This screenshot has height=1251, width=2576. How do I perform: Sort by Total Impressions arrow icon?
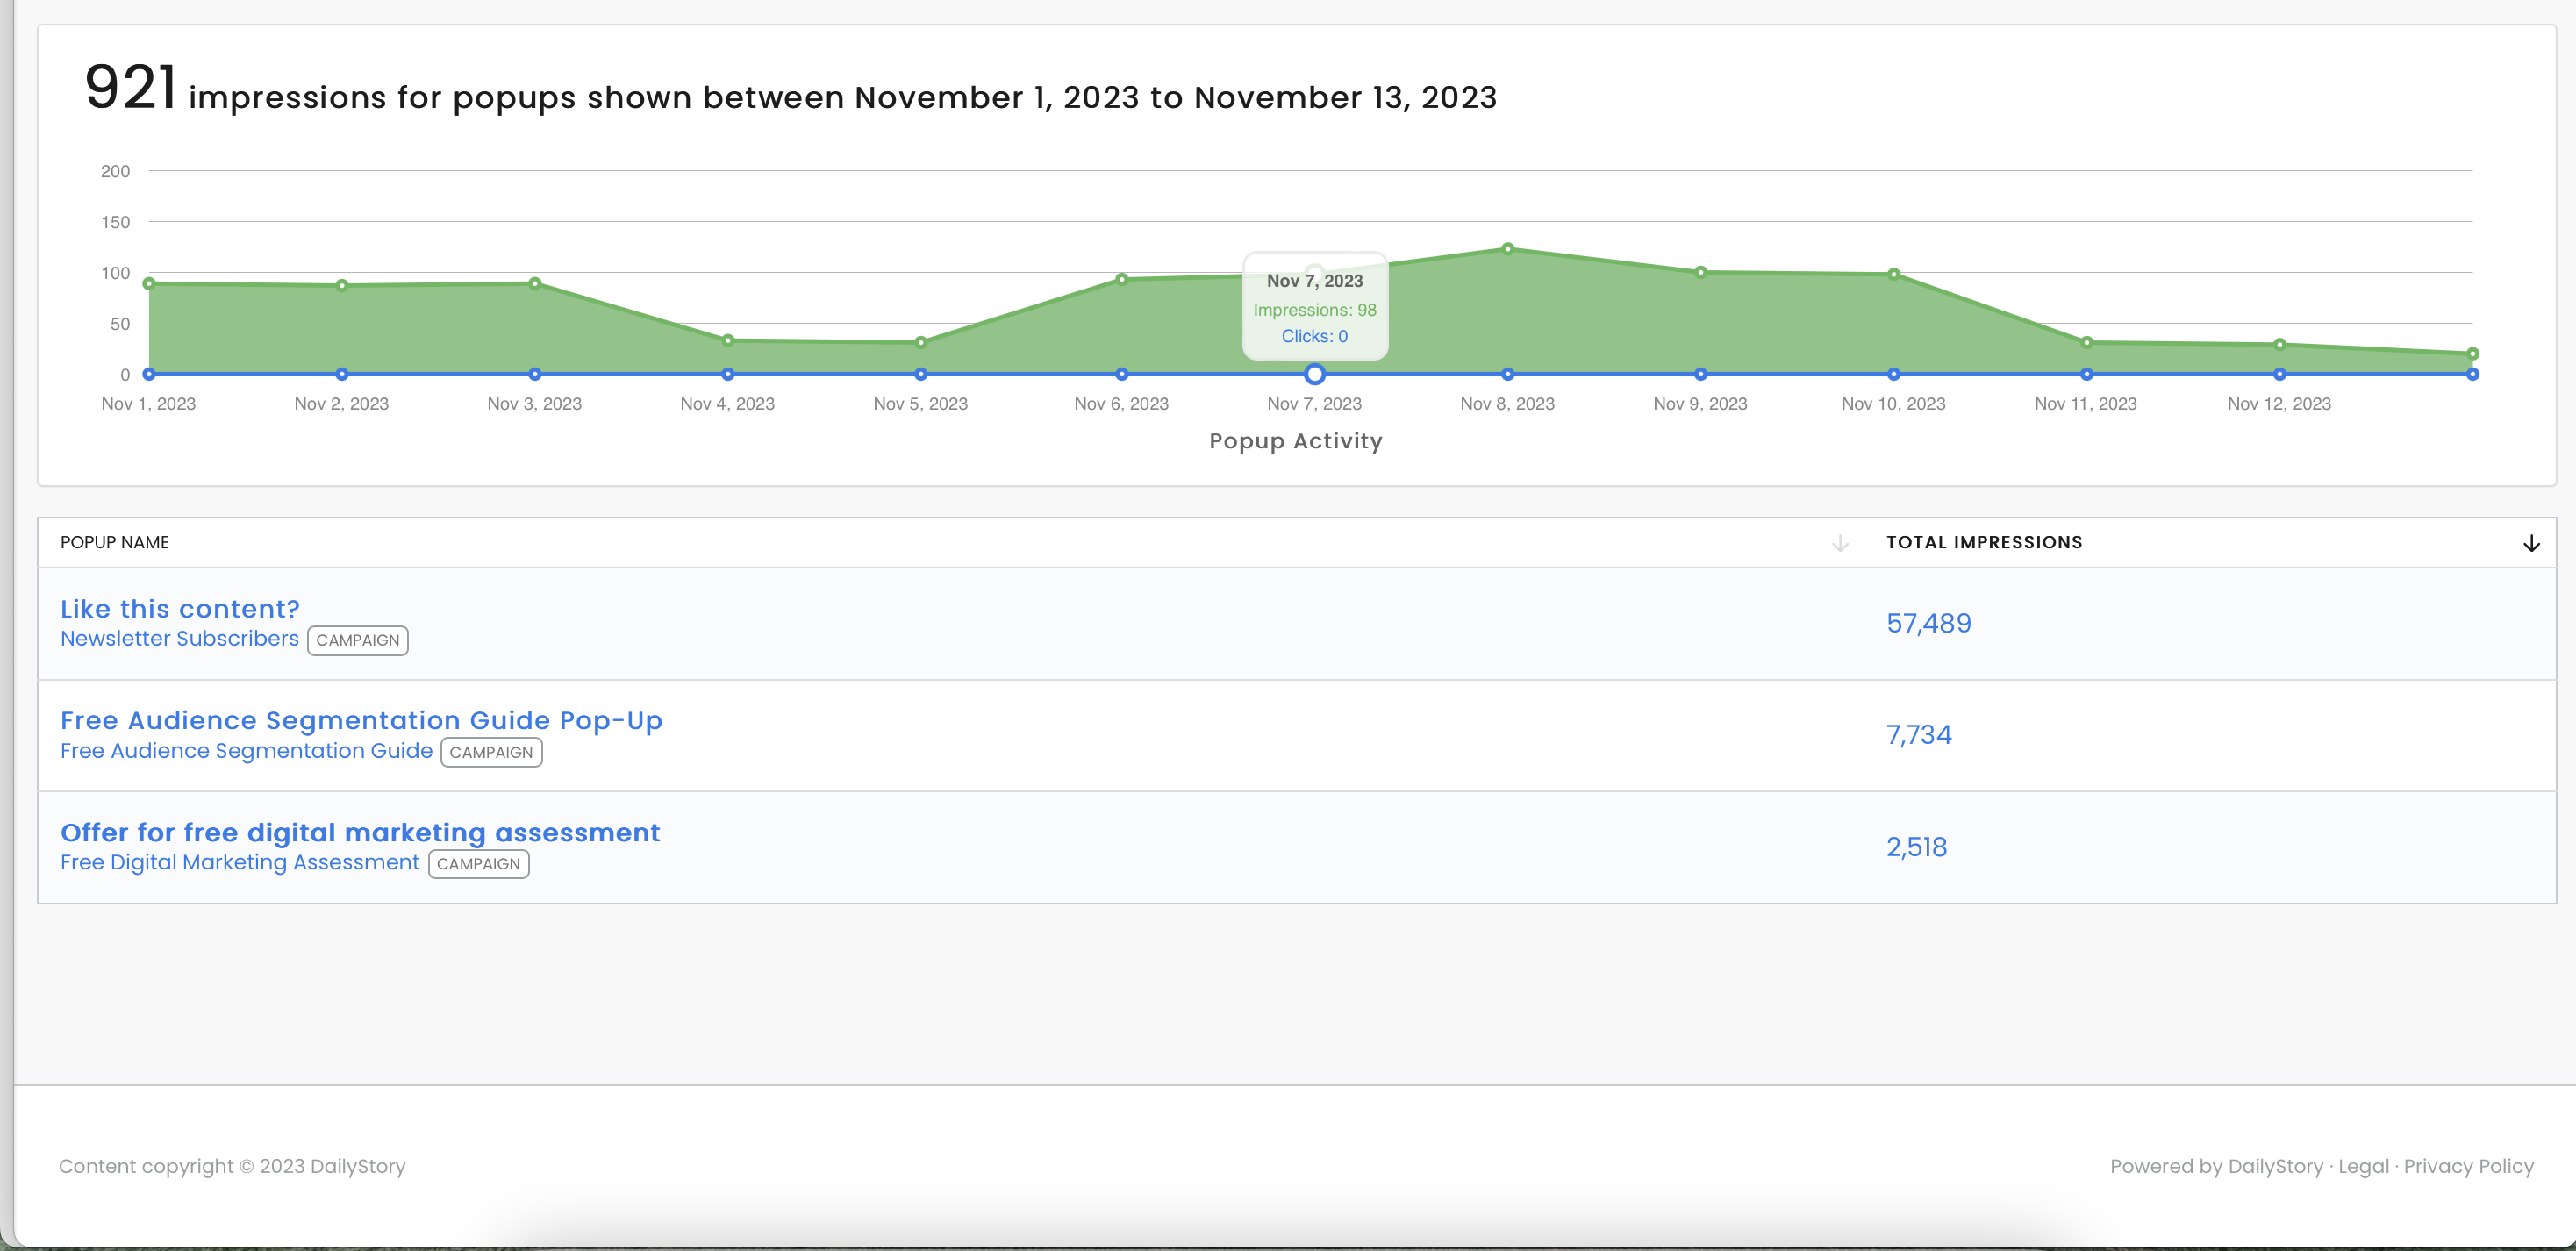coord(2531,543)
